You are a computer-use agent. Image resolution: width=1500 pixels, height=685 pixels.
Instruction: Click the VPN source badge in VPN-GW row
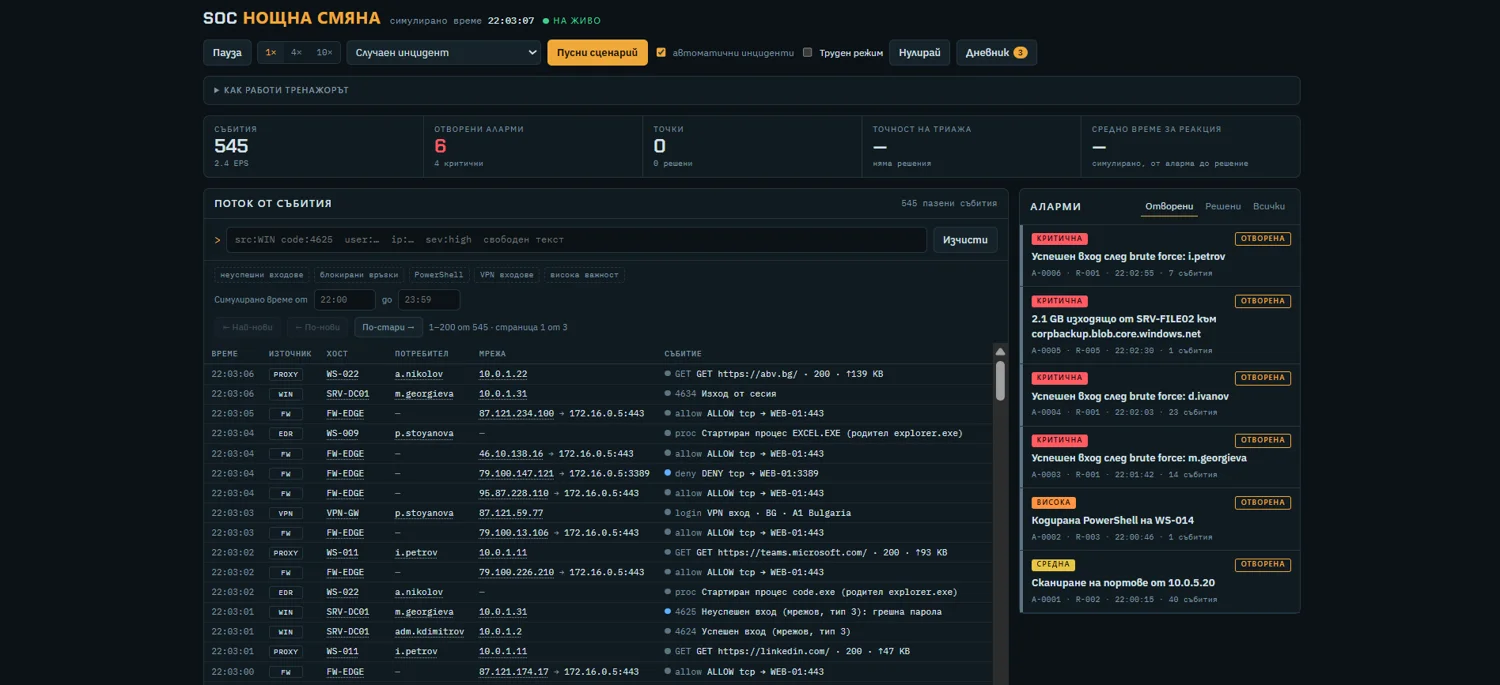point(286,513)
